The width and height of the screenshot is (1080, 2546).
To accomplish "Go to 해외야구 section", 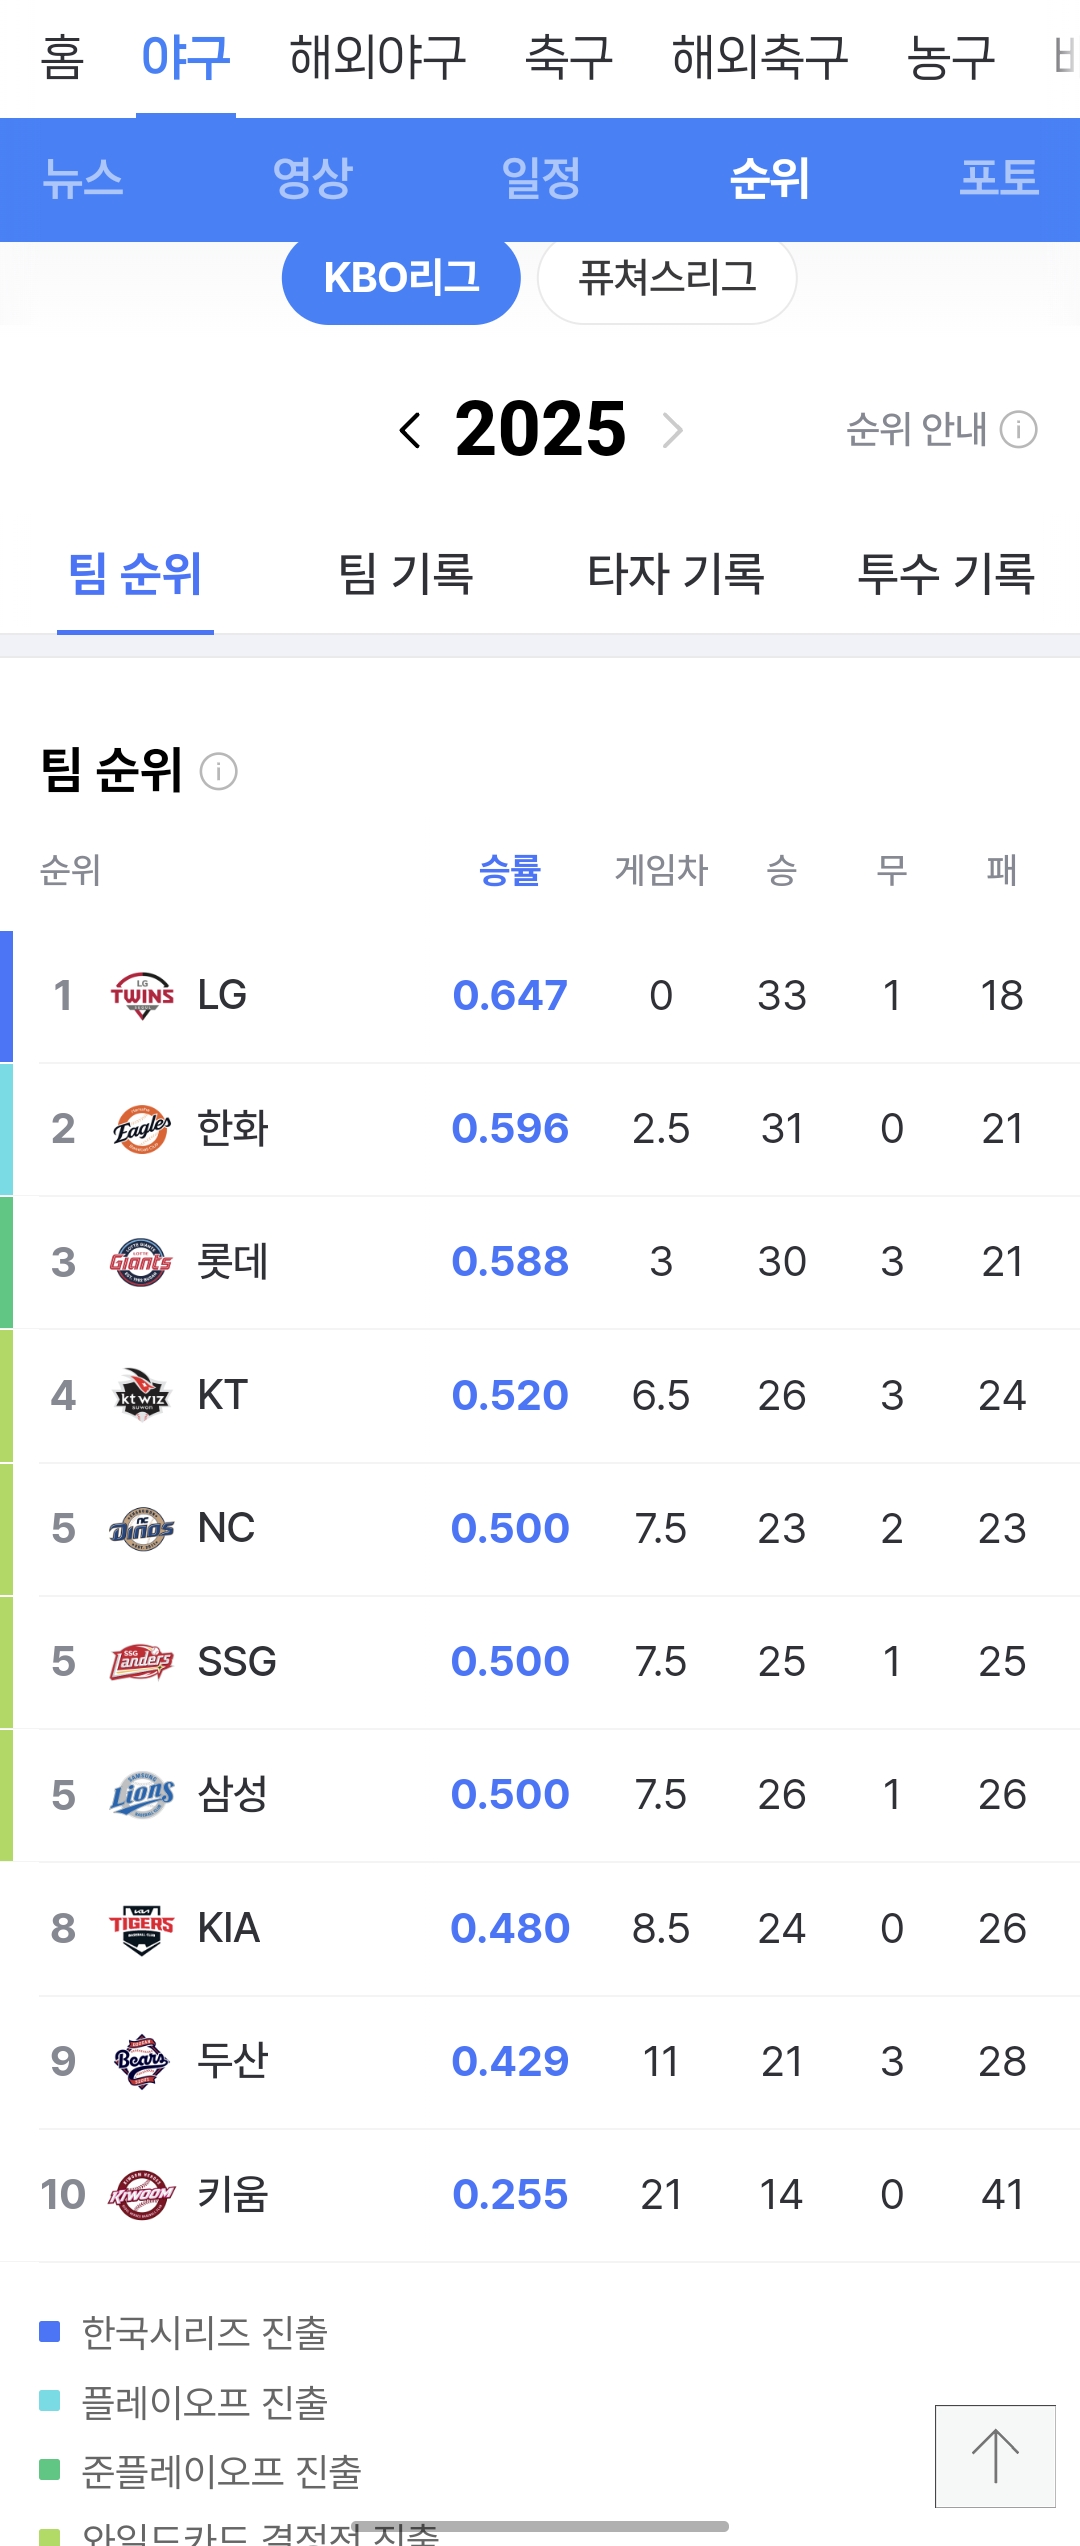I will coord(378,57).
